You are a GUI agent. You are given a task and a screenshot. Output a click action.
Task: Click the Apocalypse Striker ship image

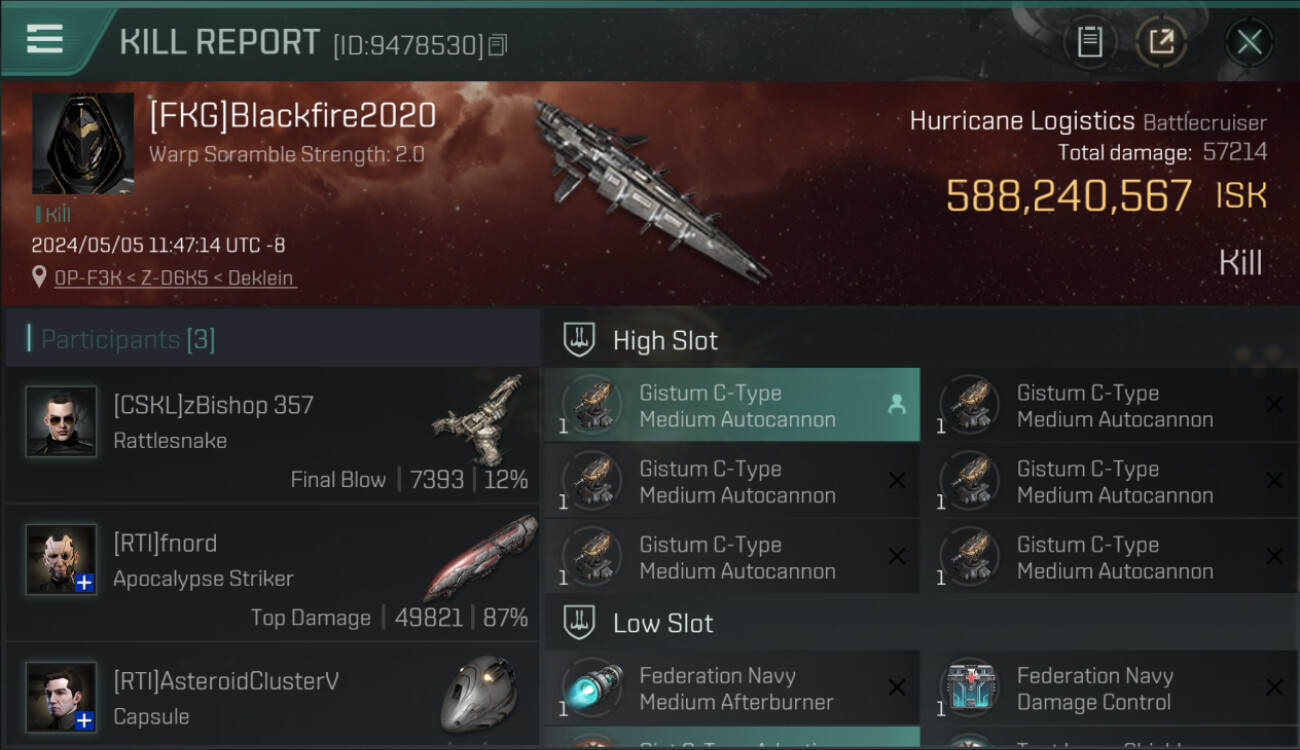tap(480, 556)
